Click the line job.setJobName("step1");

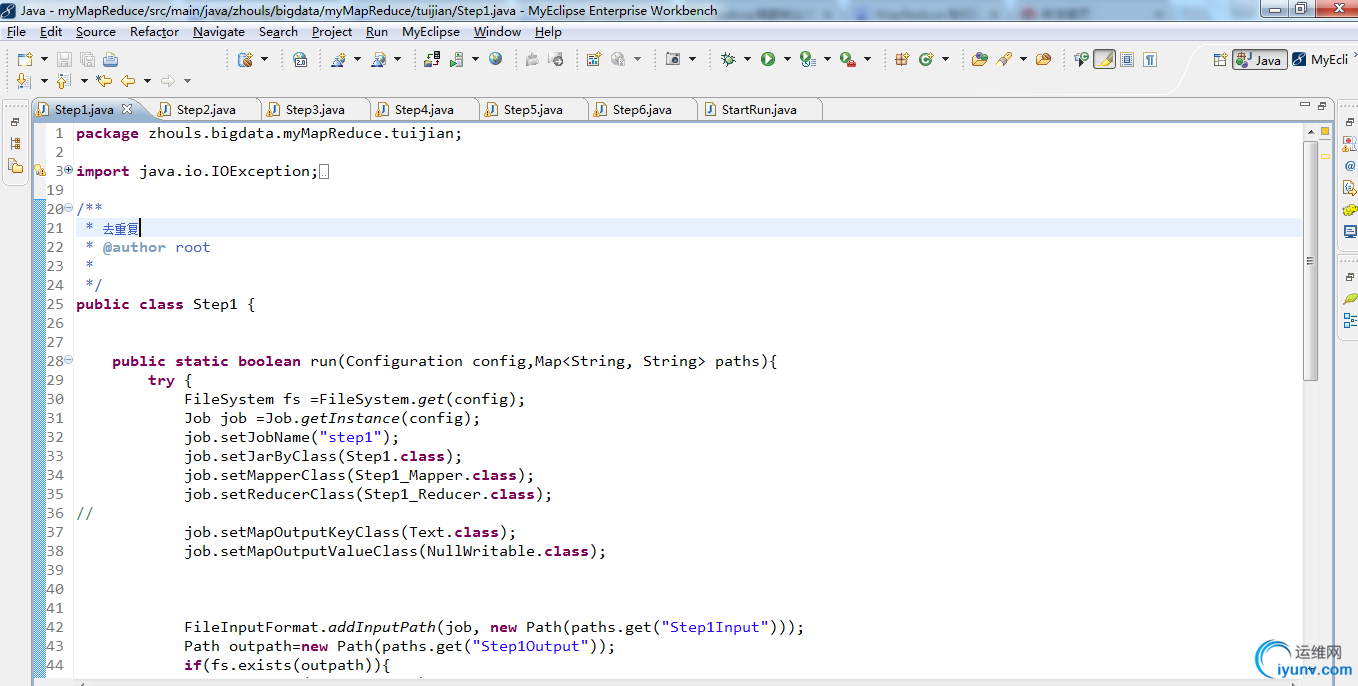point(291,437)
